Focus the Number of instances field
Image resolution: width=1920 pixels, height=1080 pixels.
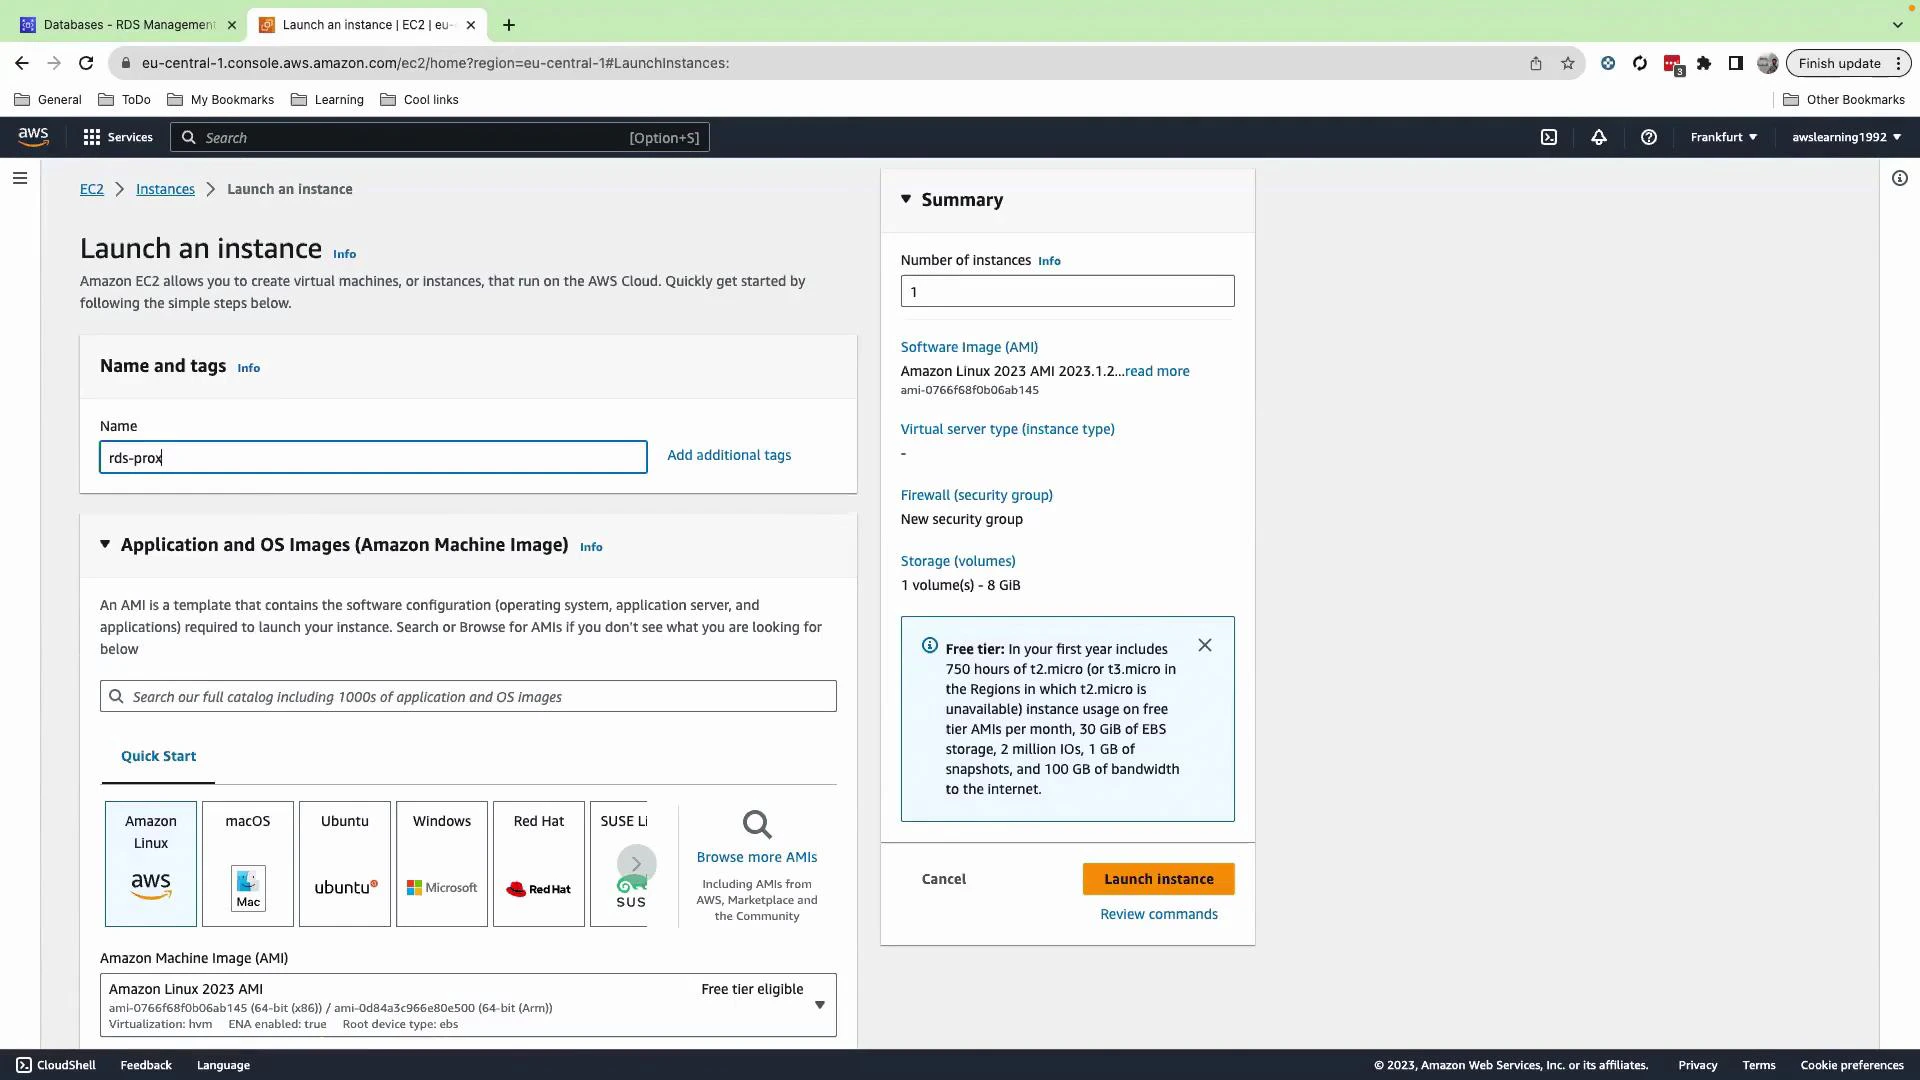(x=1068, y=291)
